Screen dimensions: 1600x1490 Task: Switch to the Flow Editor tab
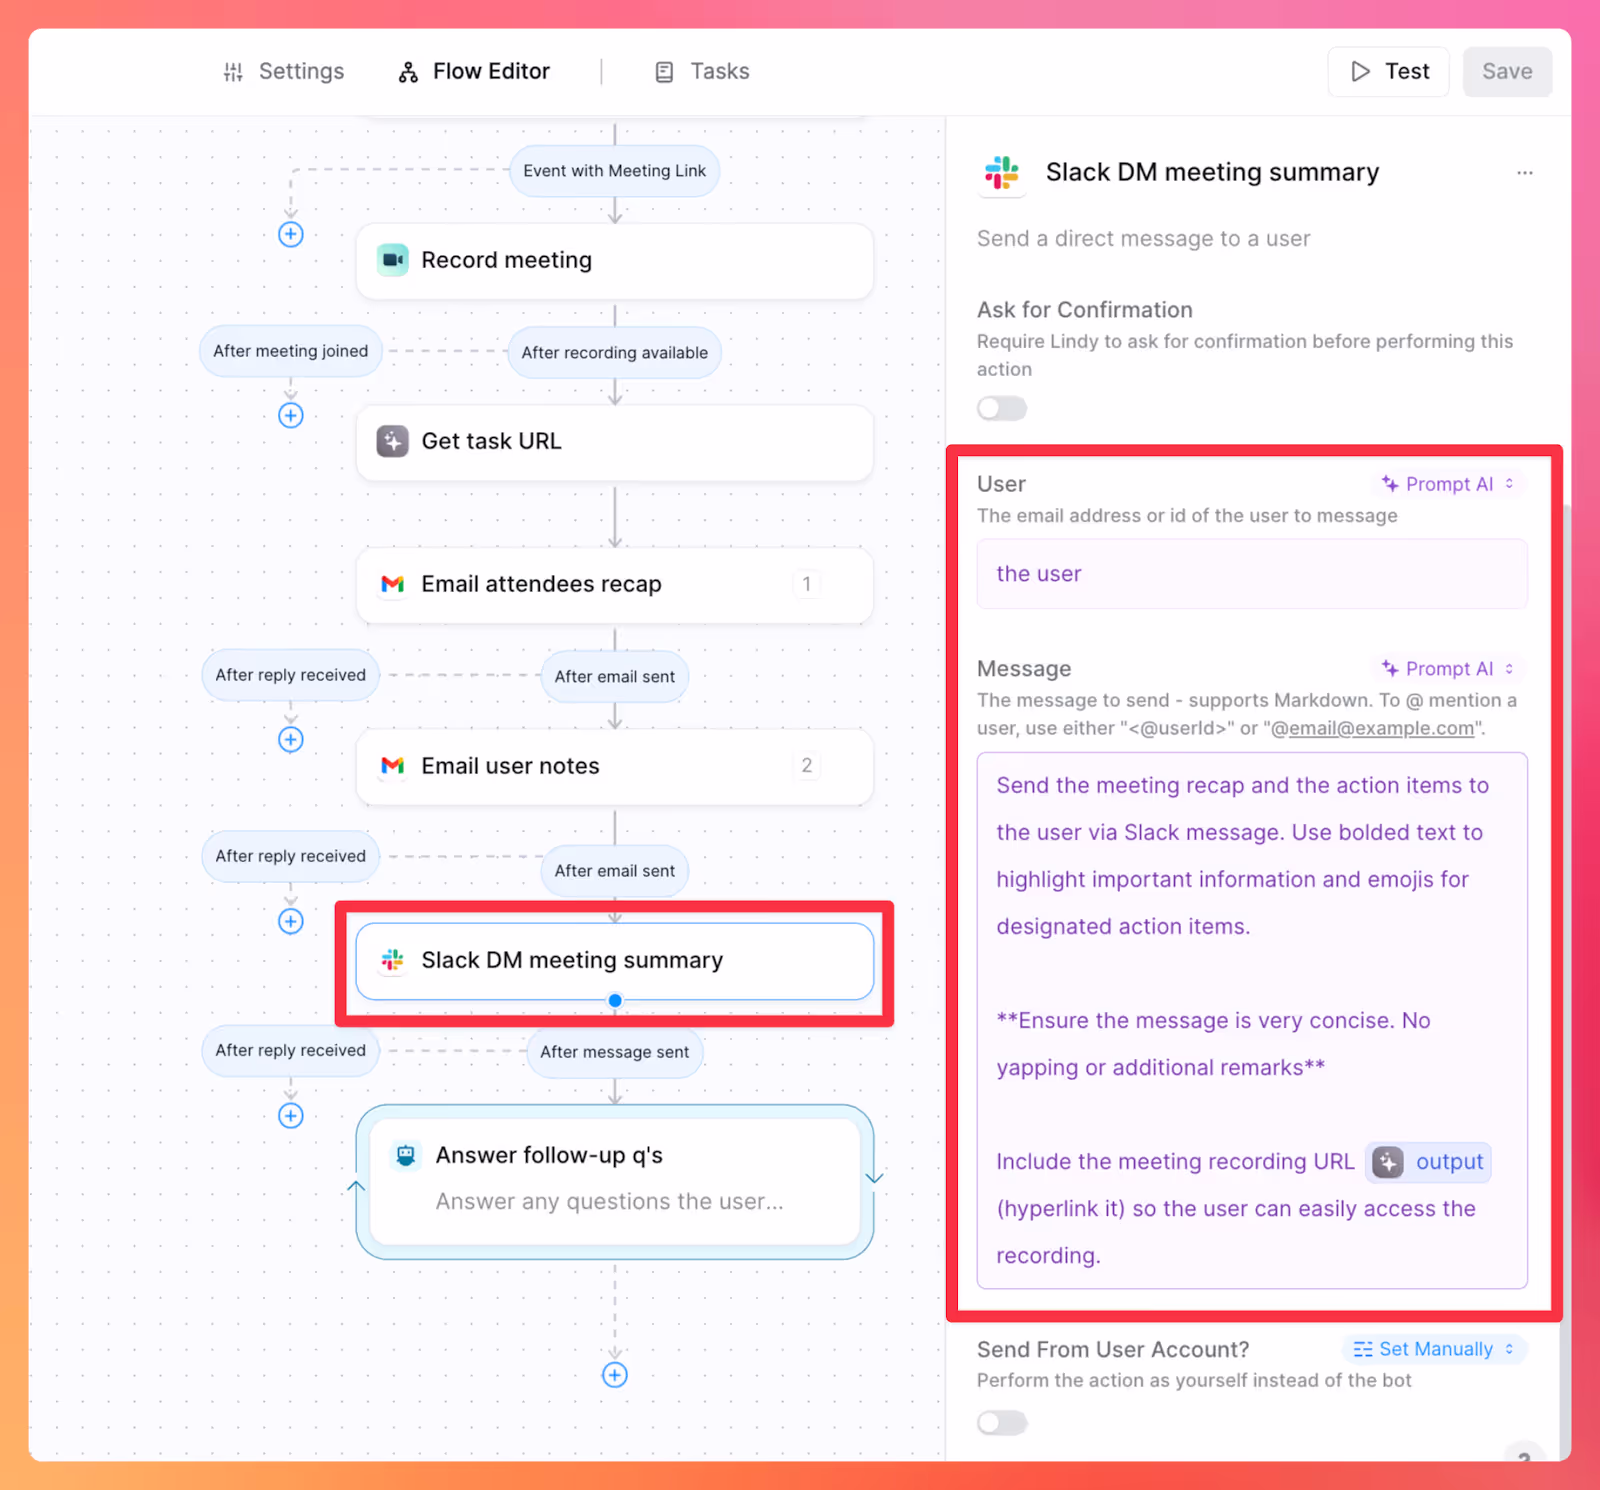point(474,71)
